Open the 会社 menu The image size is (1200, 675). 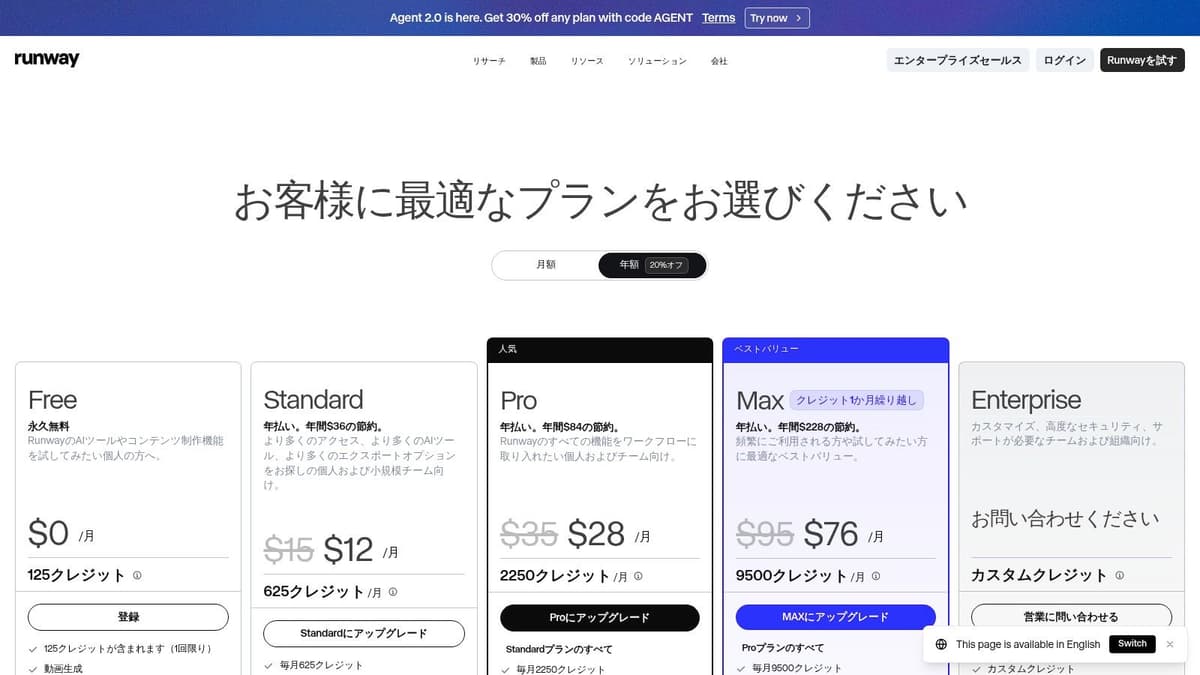click(719, 61)
